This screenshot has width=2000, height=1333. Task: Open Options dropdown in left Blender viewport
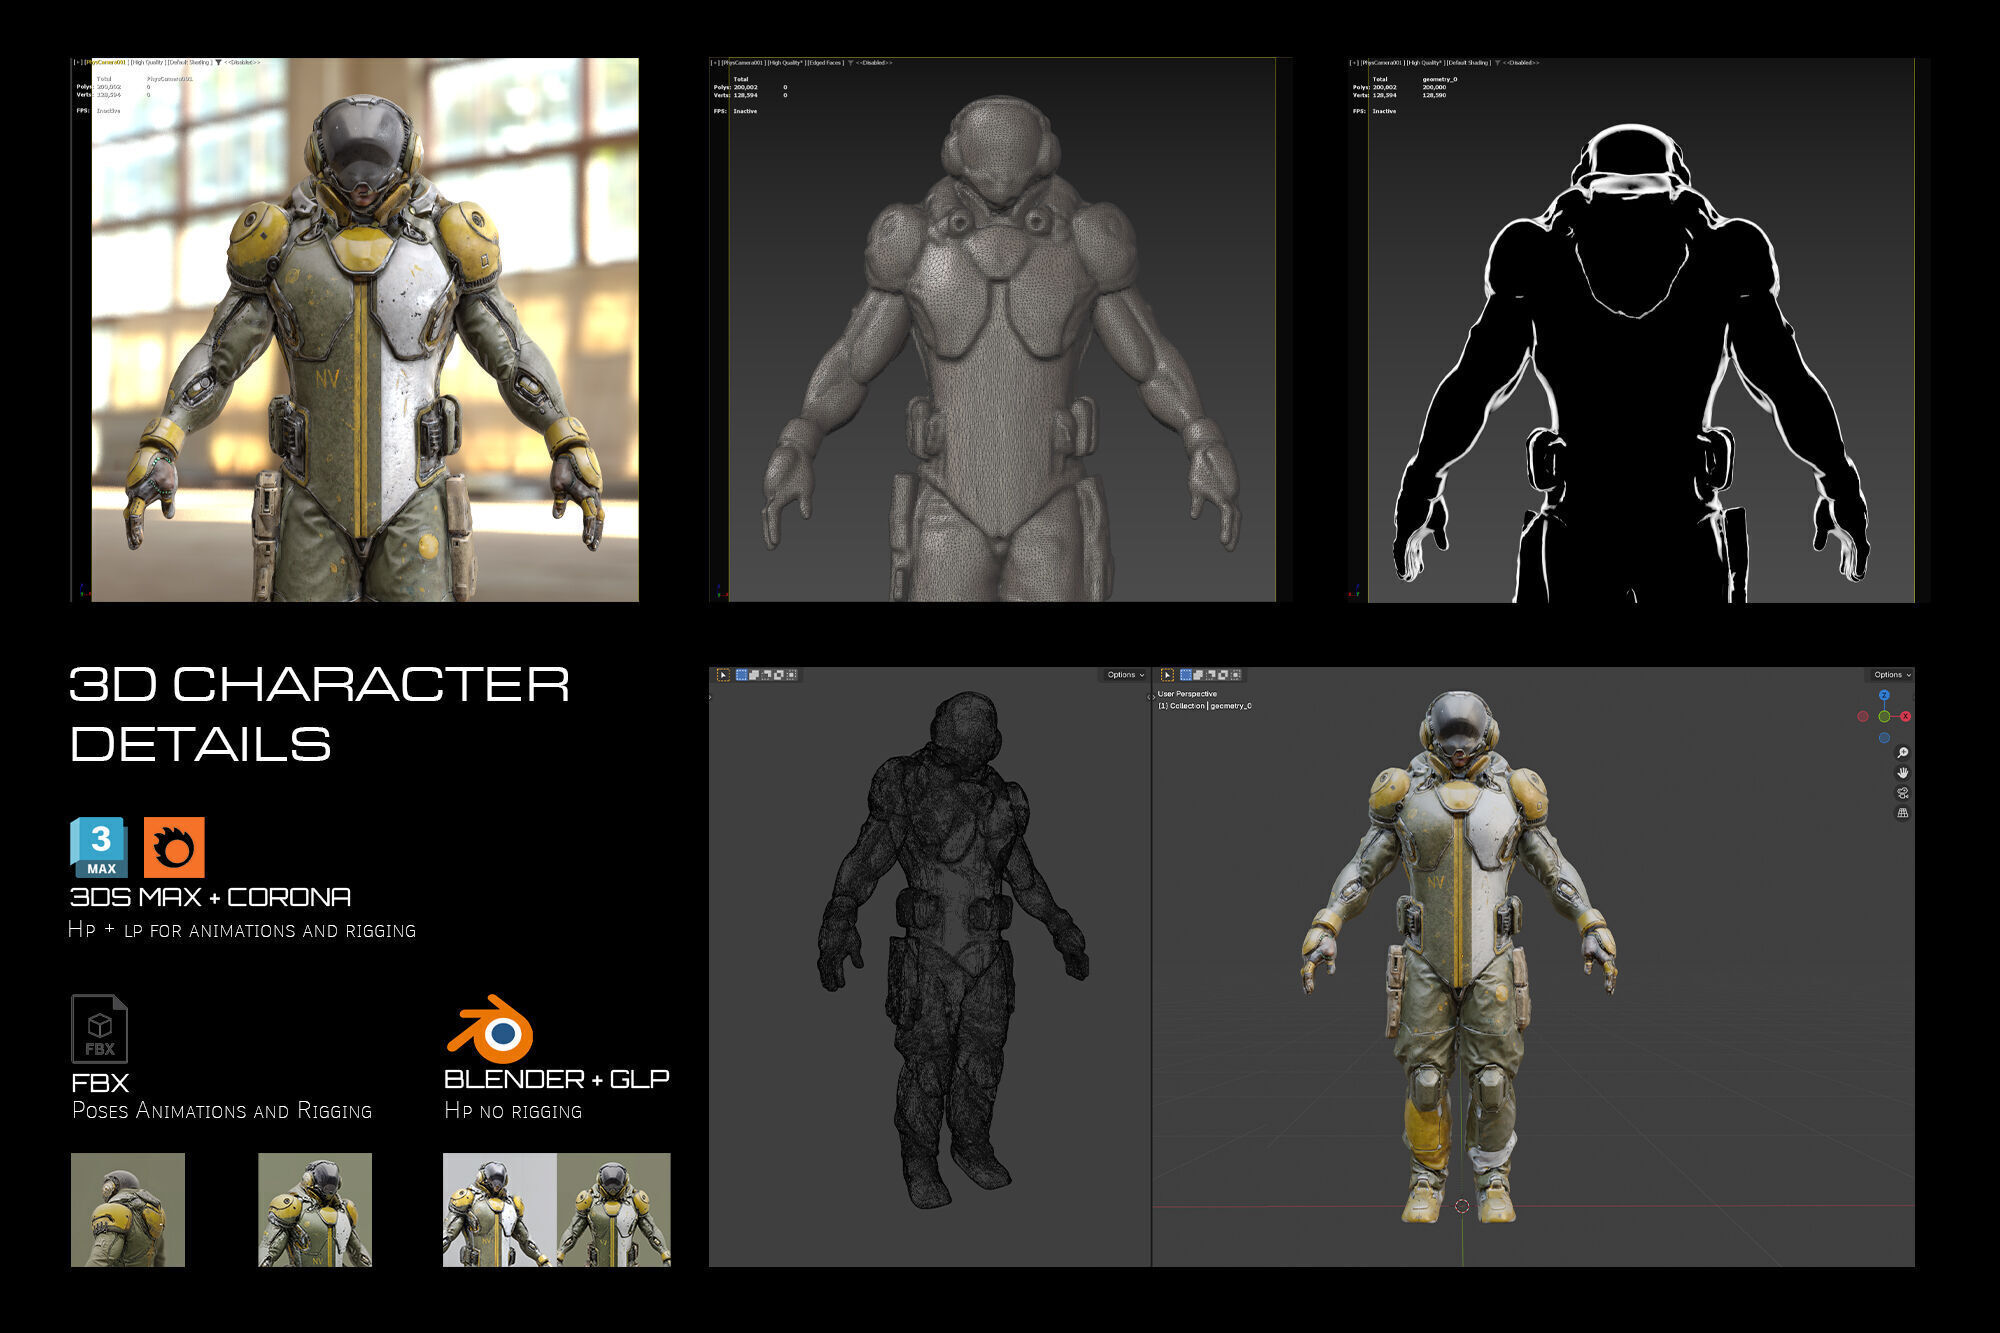[1125, 675]
